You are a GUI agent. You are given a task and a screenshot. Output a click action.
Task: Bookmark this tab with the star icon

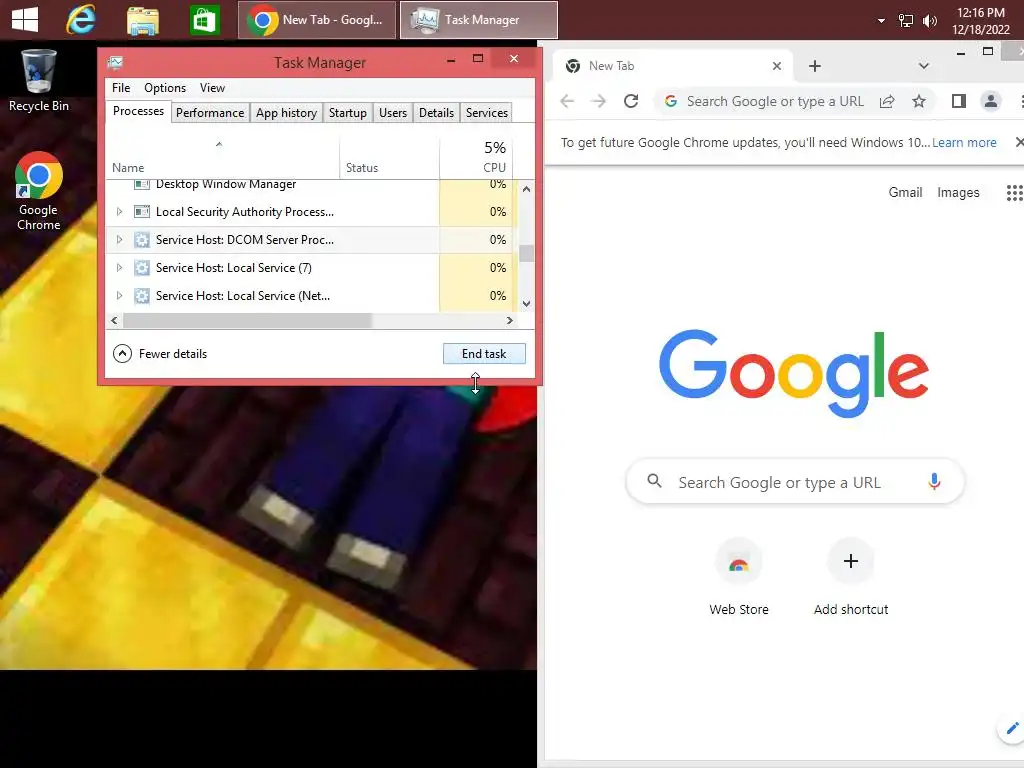pos(919,101)
